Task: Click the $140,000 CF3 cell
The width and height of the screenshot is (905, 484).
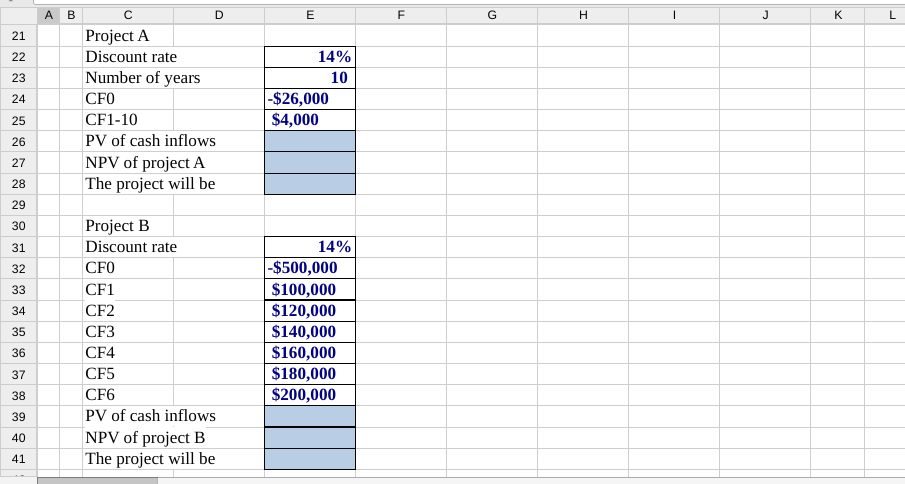Action: (x=310, y=332)
